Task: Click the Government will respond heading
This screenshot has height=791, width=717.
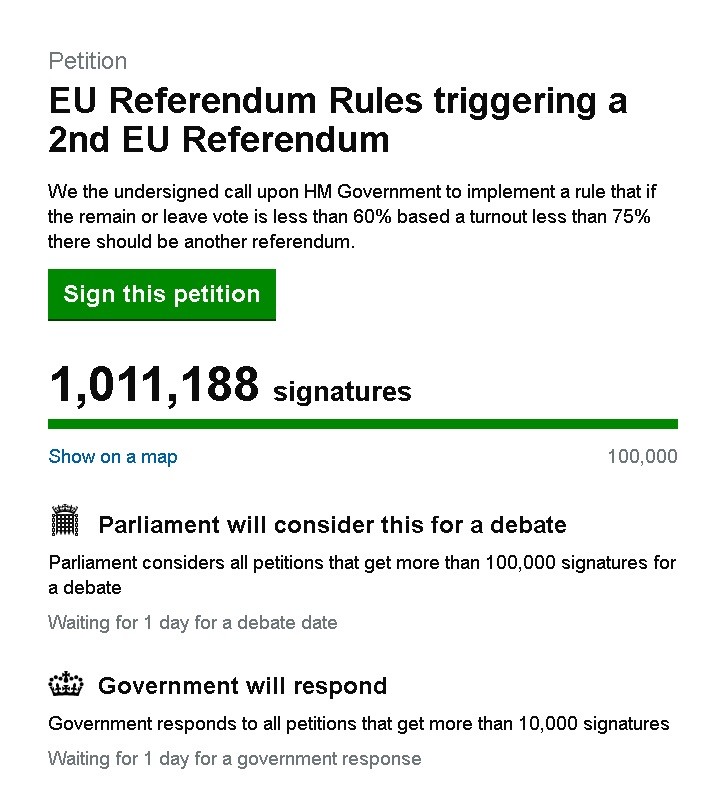Action: (x=242, y=686)
